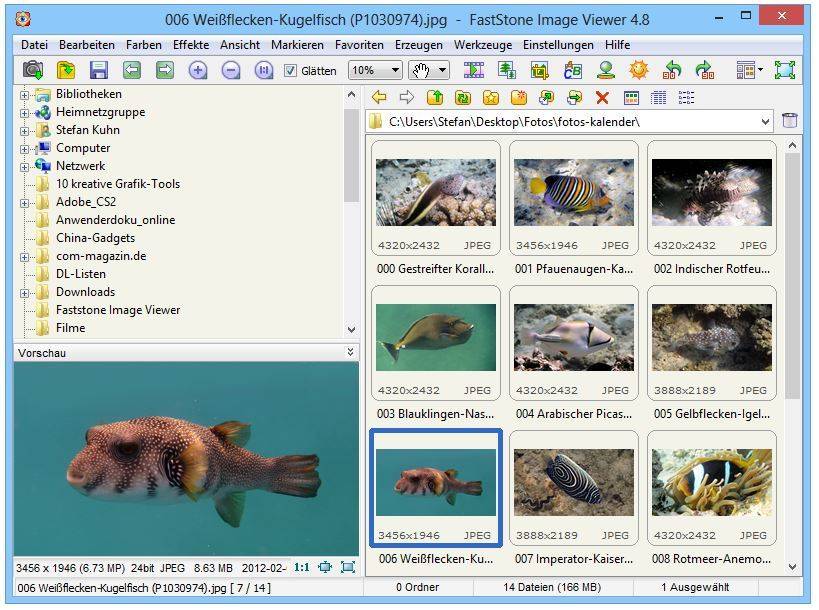Open the folder path dropdown
The image size is (819, 610).
pos(765,122)
